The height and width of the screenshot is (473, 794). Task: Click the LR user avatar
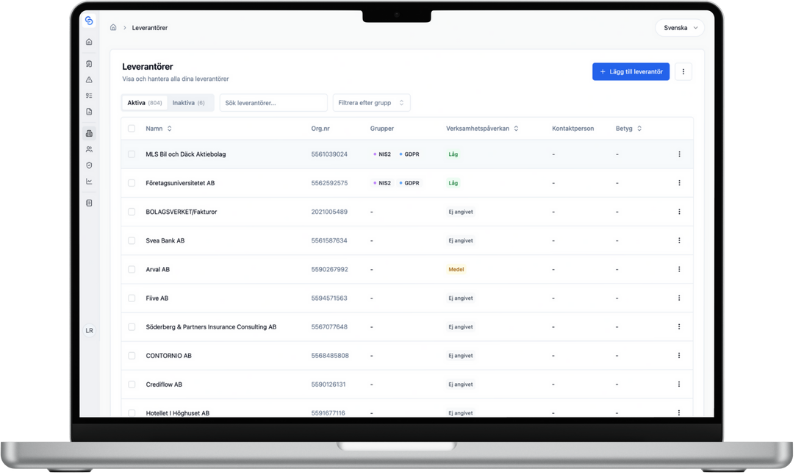pos(89,330)
